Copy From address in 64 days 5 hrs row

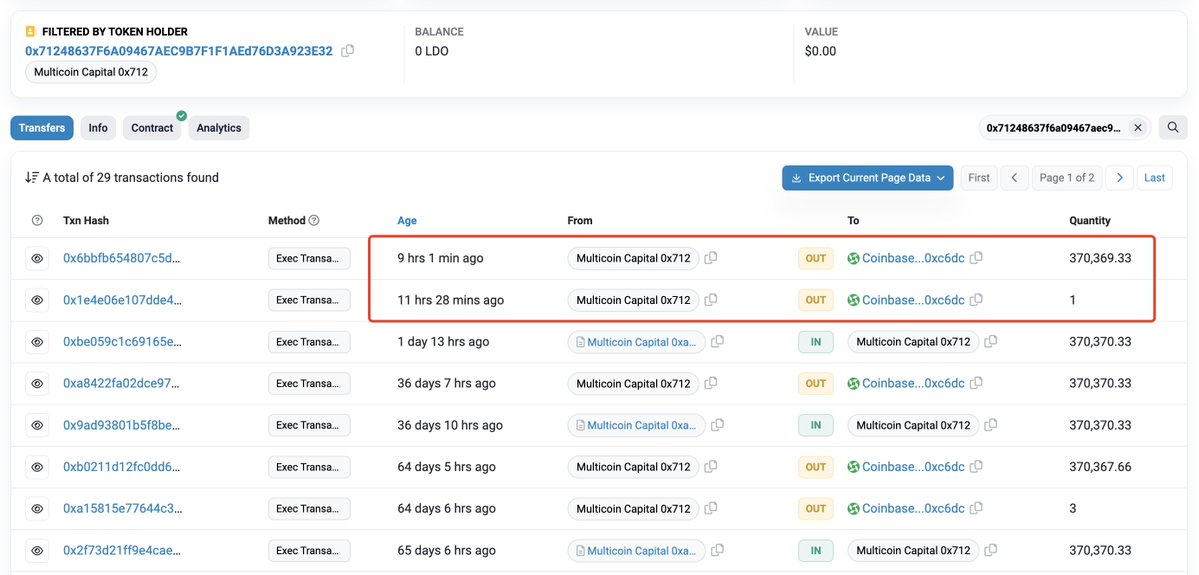coord(710,467)
